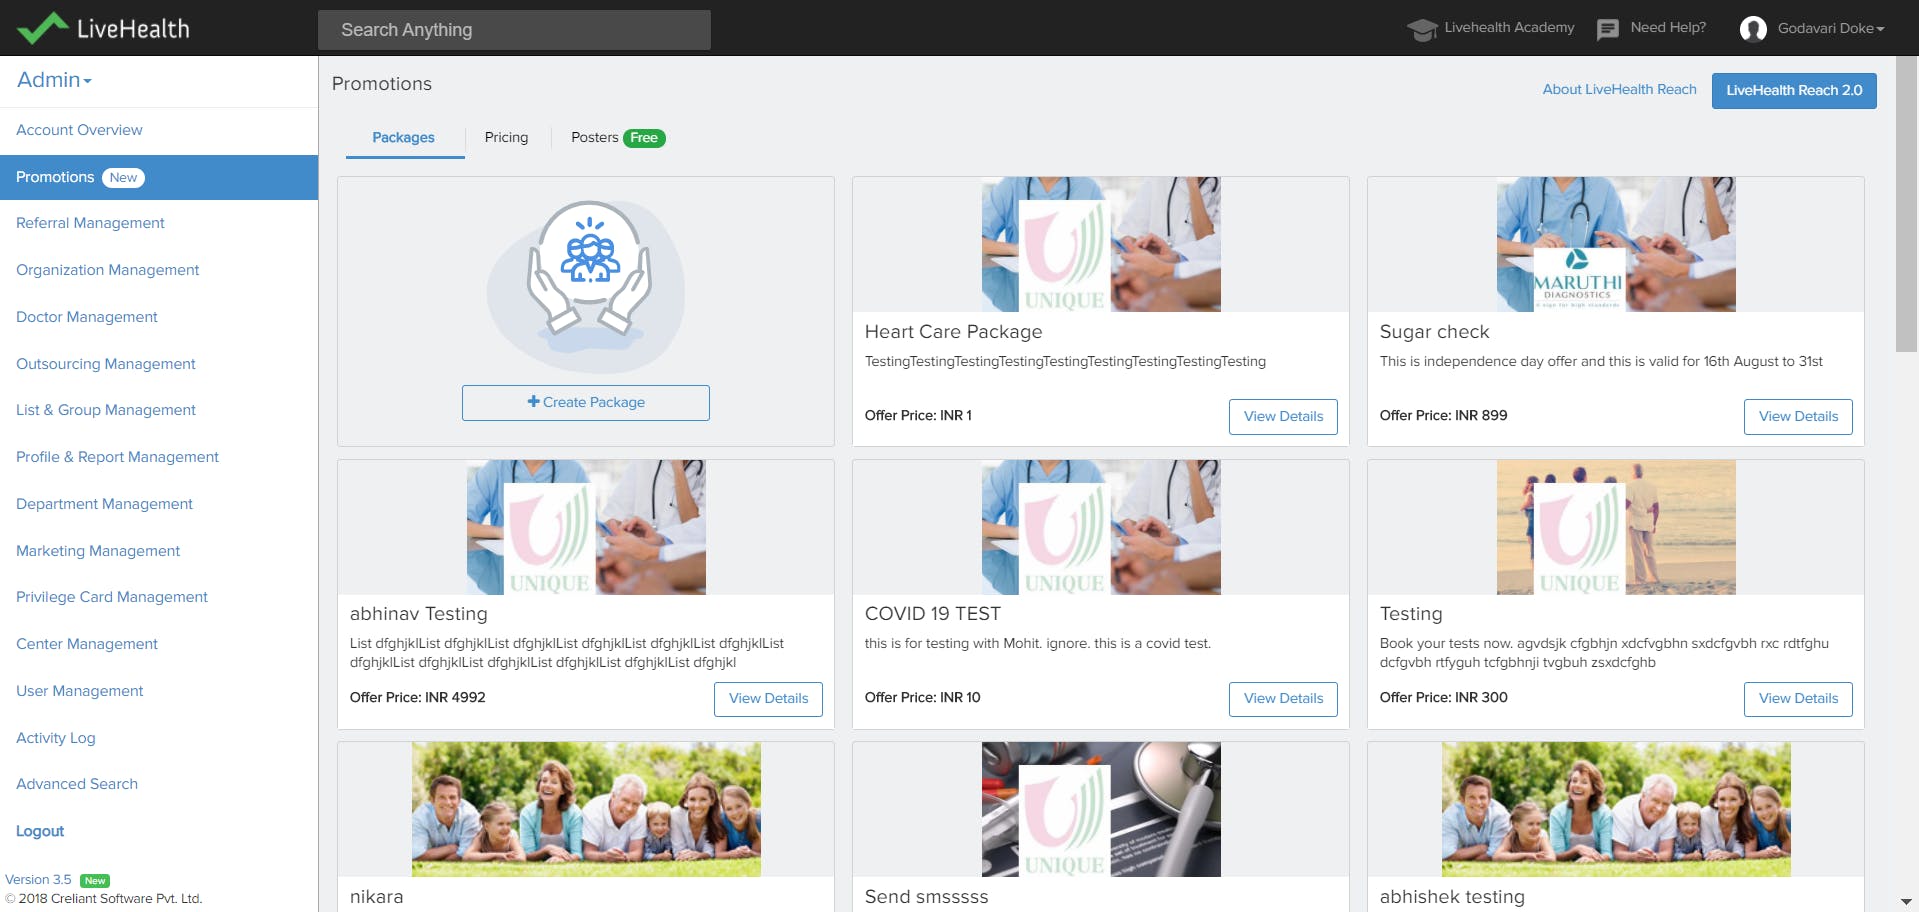The width and height of the screenshot is (1919, 912).
Task: Go to User Management
Action: (80, 691)
